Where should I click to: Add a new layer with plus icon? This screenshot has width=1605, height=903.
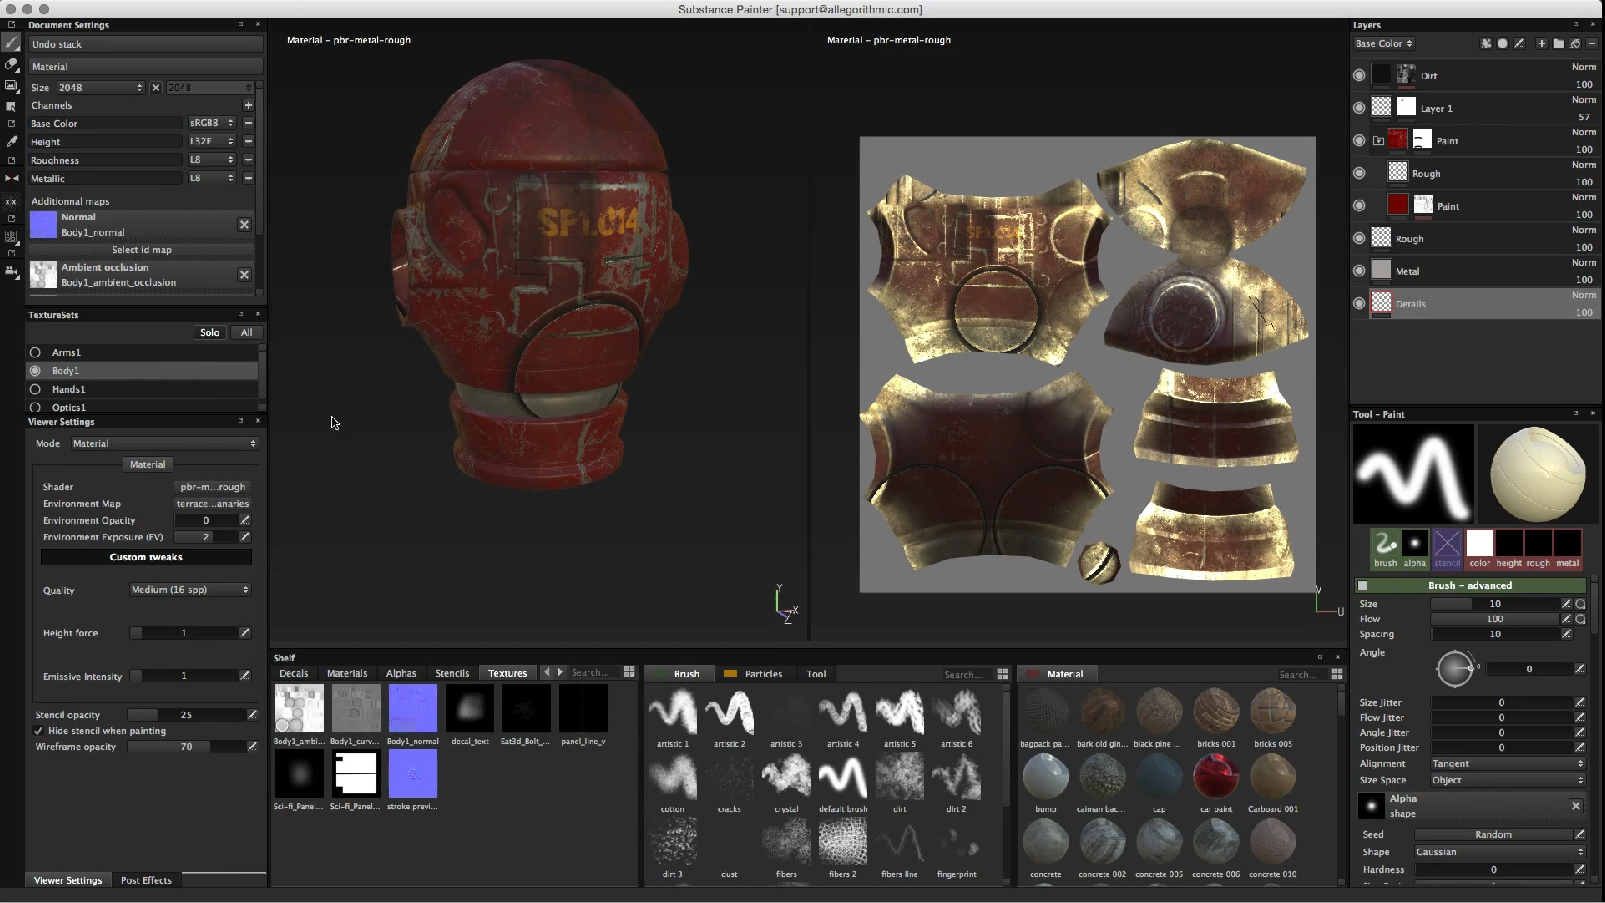(x=1541, y=44)
